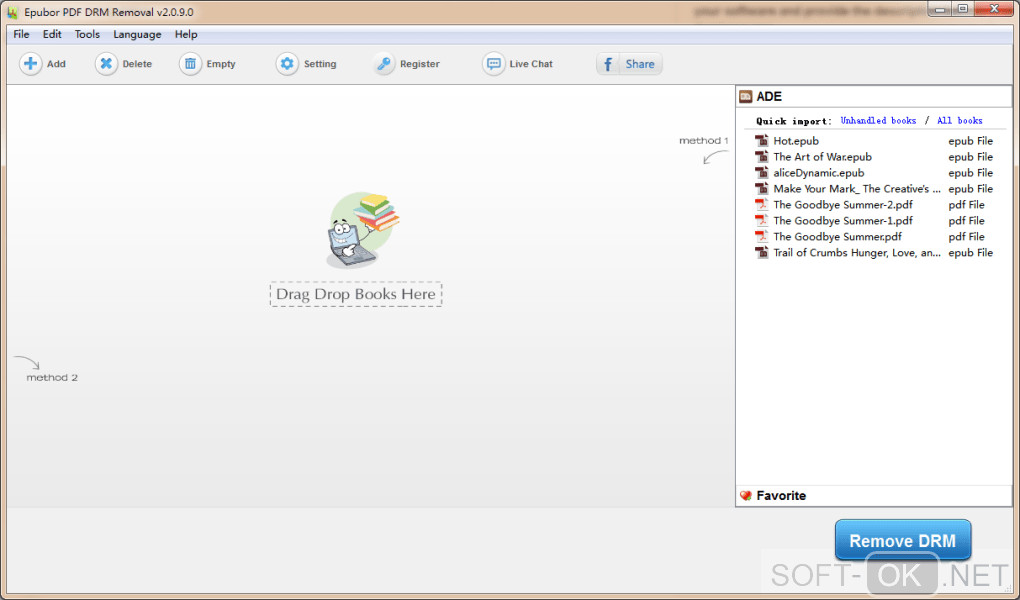Click icon beside Trail of Crumbs epub
This screenshot has width=1020, height=600.
tap(761, 252)
